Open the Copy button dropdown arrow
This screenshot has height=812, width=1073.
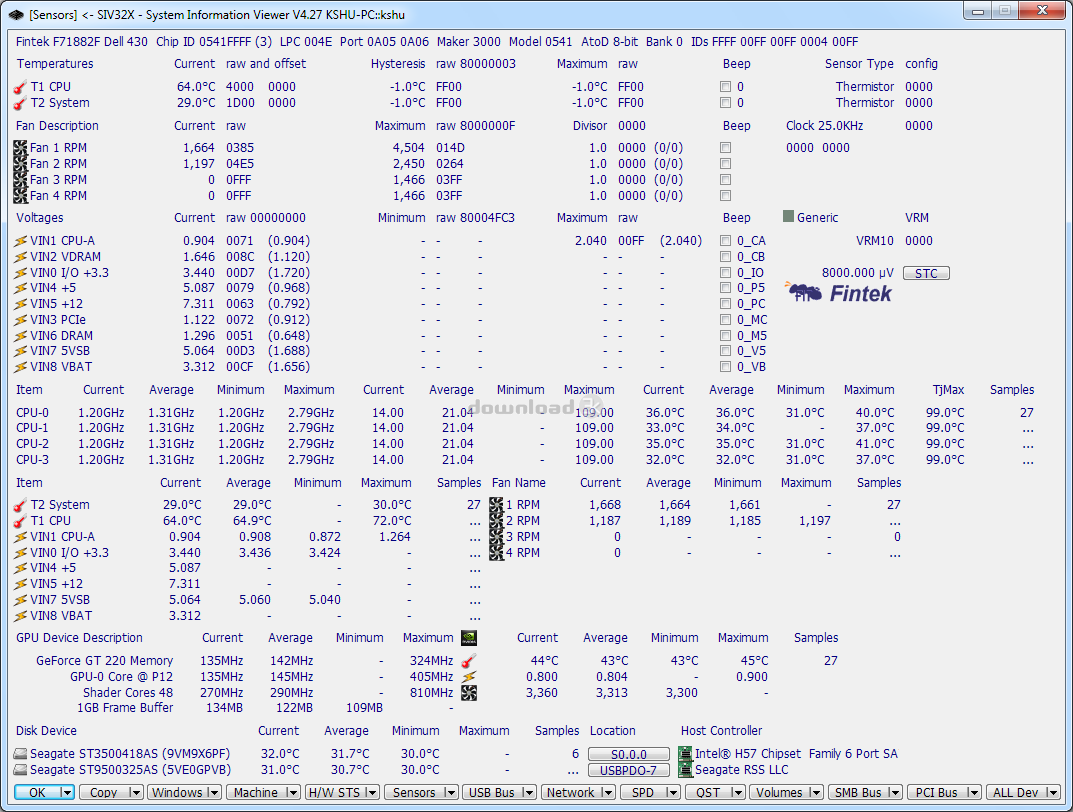coord(135,792)
